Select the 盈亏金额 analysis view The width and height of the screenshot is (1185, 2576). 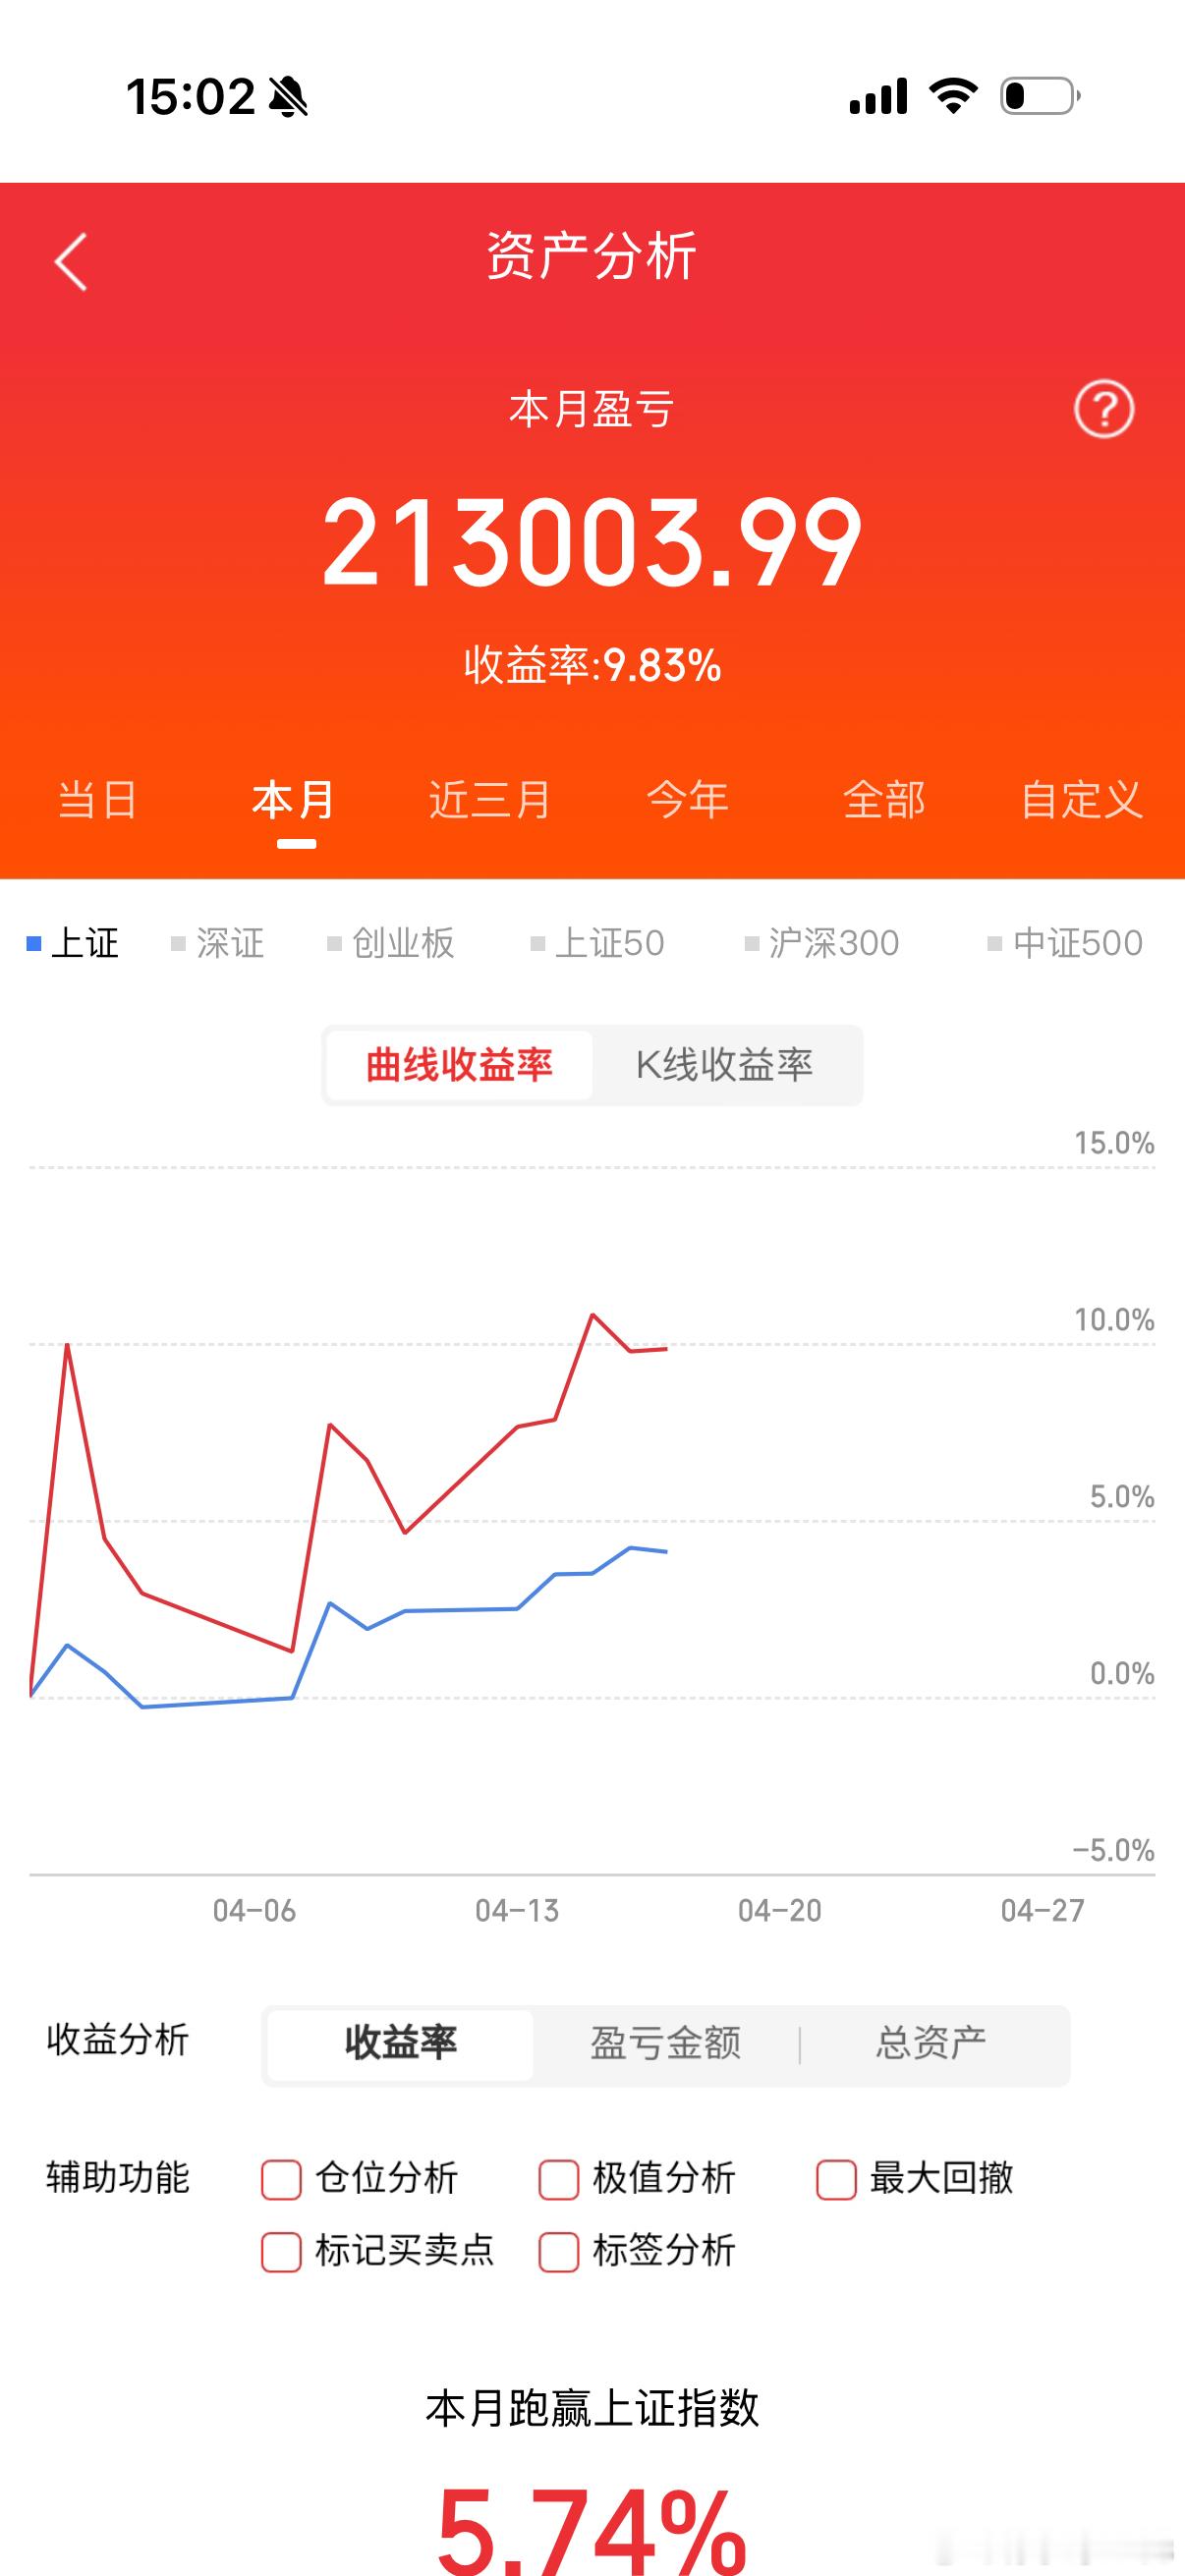point(665,2044)
